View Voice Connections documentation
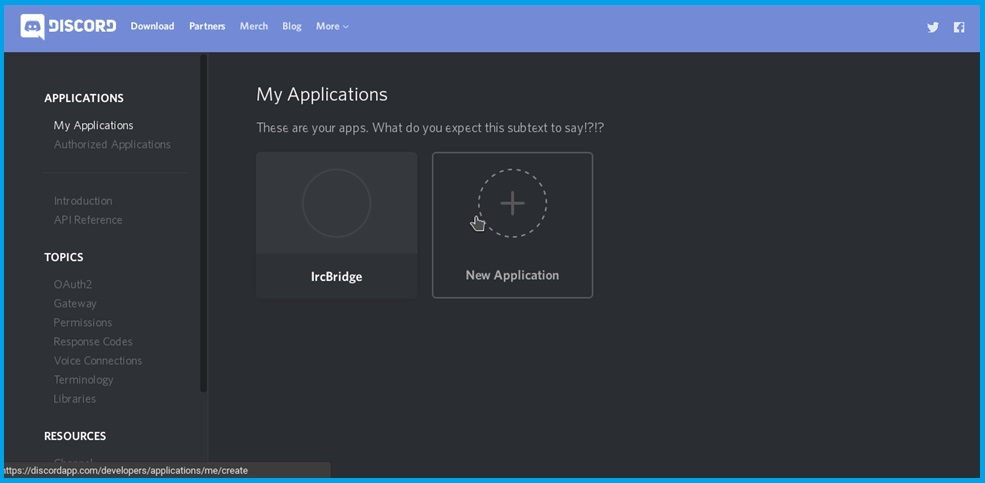 pyautogui.click(x=98, y=360)
